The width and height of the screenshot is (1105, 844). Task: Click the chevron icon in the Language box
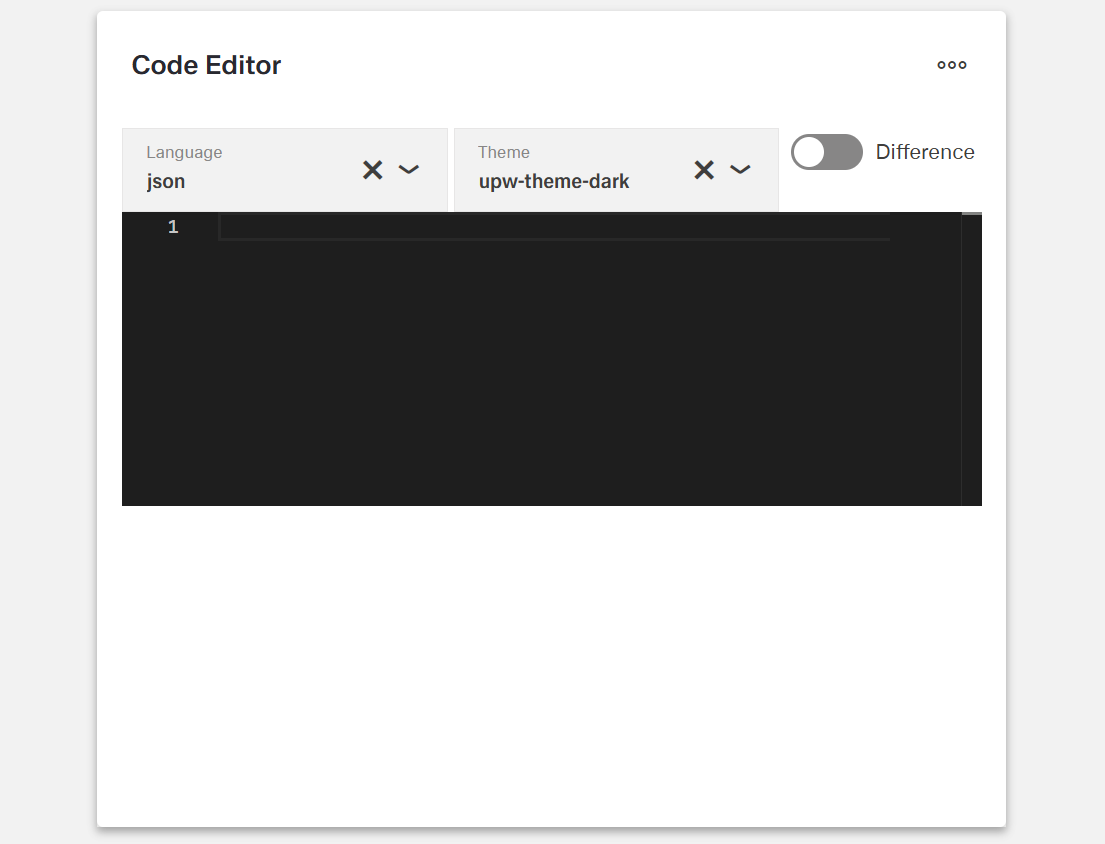pyautogui.click(x=409, y=170)
